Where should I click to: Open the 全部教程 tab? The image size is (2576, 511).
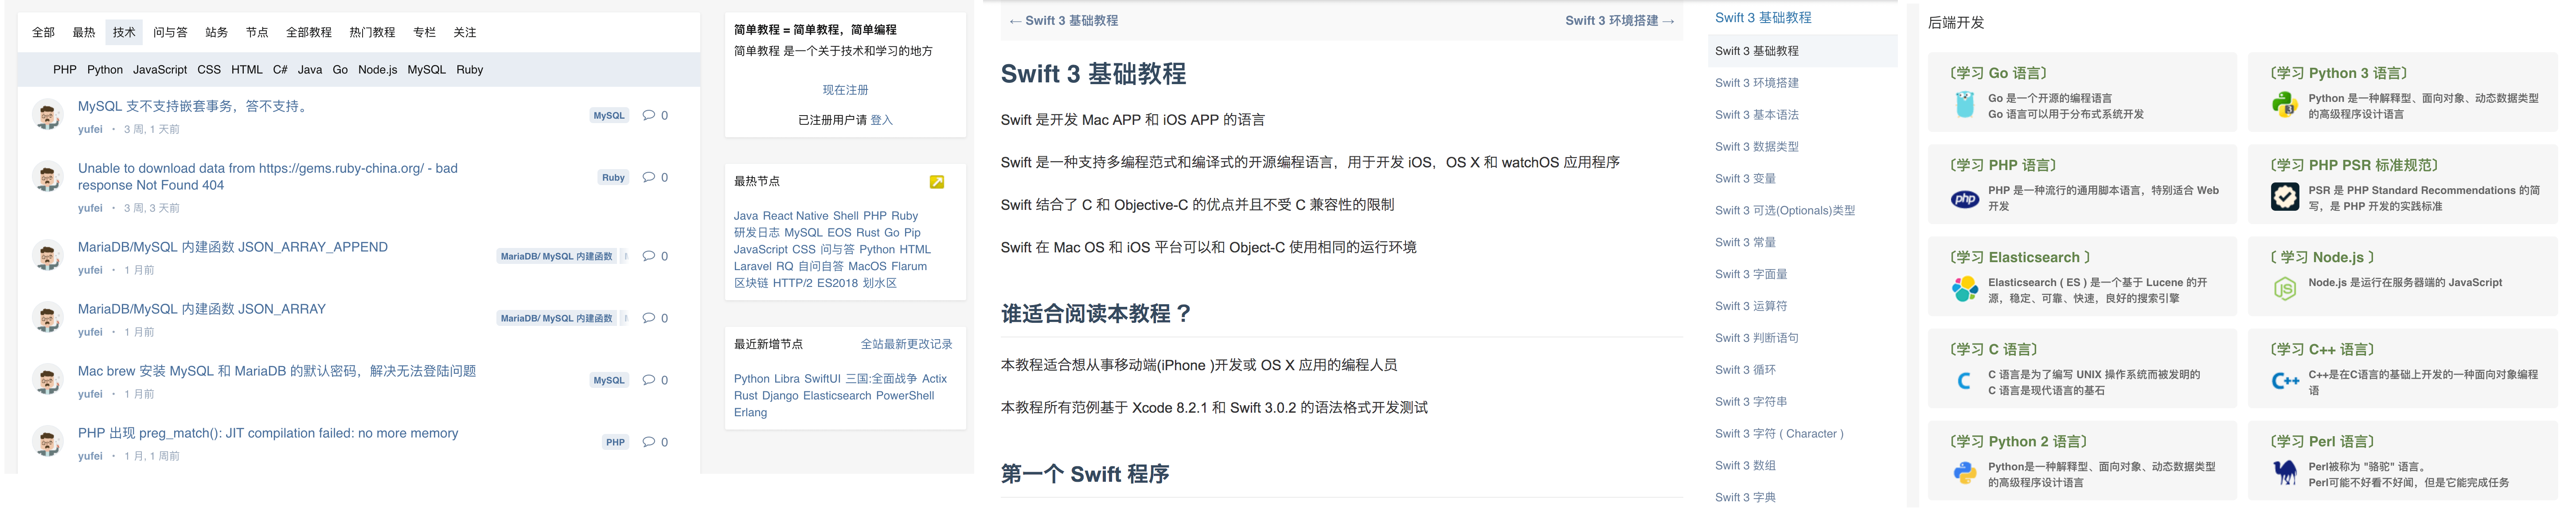pos(309,32)
